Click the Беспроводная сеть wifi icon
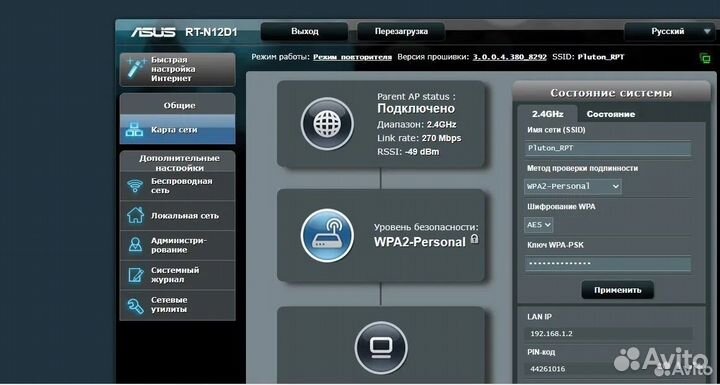The height and width of the screenshot is (385, 720). click(x=135, y=186)
